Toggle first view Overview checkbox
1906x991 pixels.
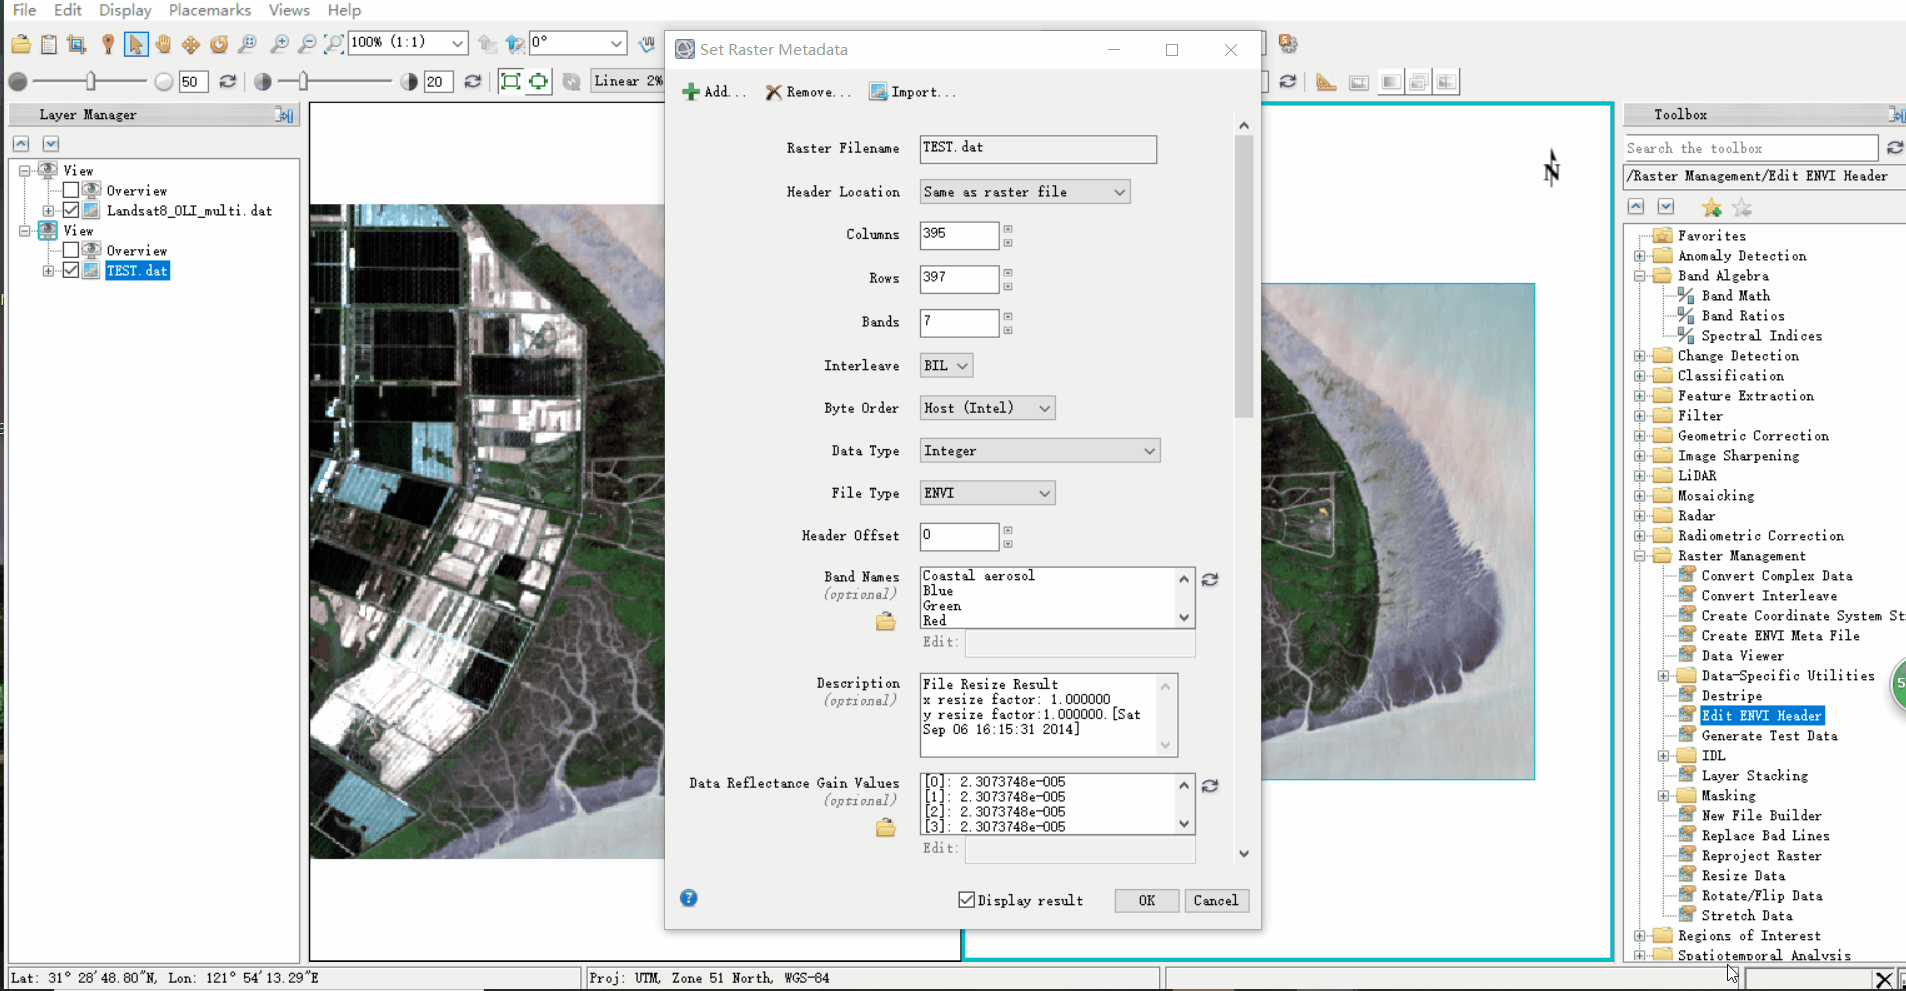pos(71,190)
